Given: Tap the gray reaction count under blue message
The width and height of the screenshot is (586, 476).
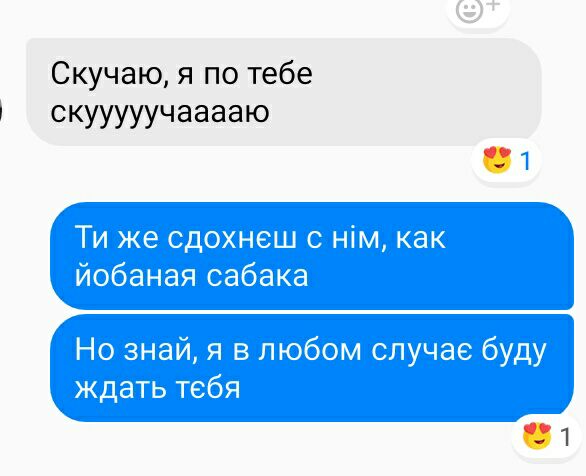Looking at the screenshot, I should pyautogui.click(x=566, y=437).
